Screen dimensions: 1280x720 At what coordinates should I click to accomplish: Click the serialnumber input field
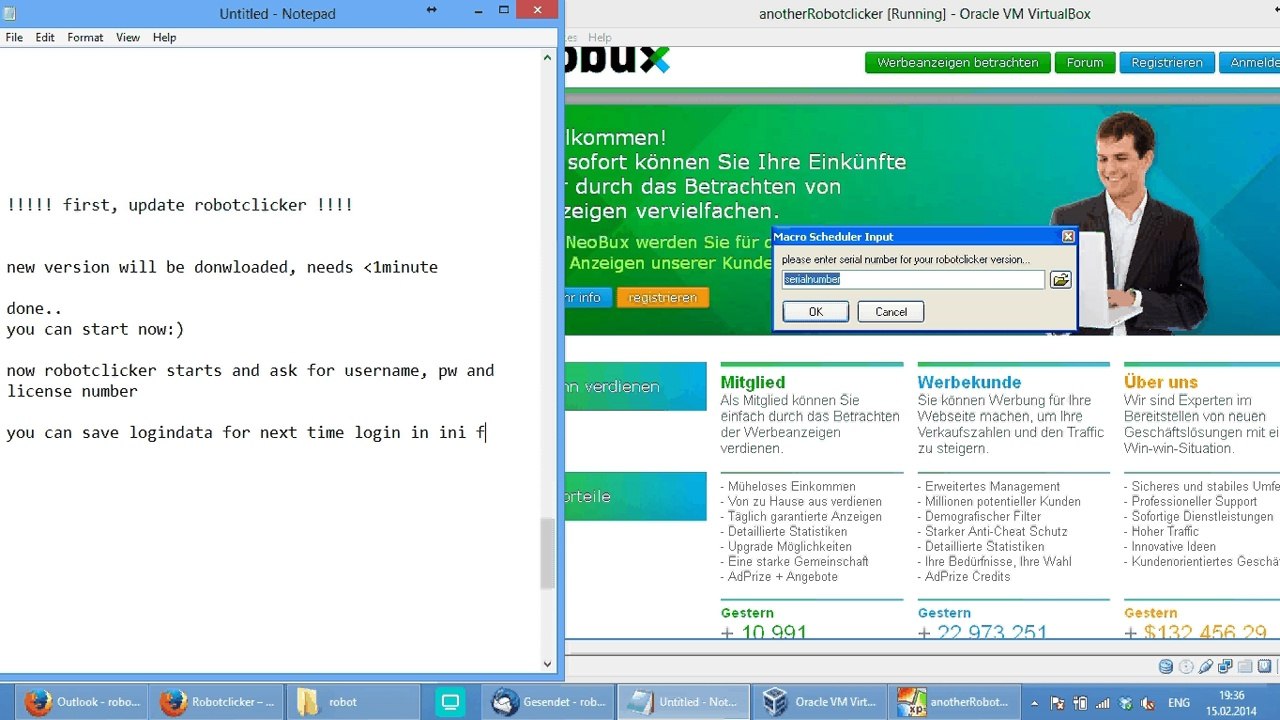(913, 280)
